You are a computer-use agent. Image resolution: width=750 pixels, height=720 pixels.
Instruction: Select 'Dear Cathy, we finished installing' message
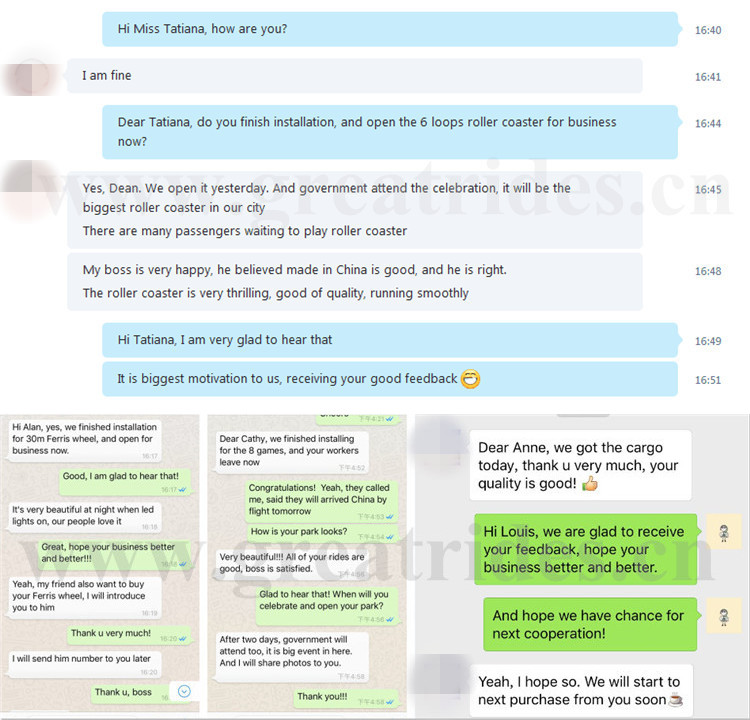(292, 452)
